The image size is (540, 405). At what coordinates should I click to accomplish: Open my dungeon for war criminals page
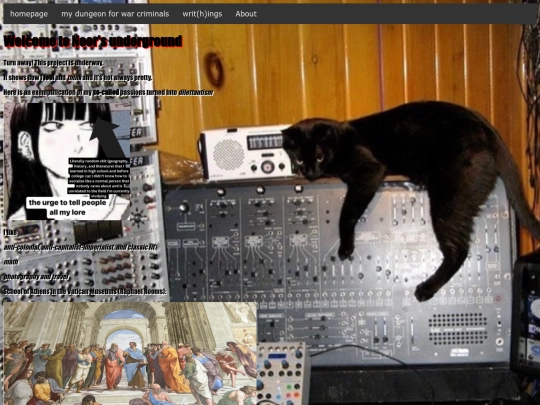pyautogui.click(x=115, y=14)
